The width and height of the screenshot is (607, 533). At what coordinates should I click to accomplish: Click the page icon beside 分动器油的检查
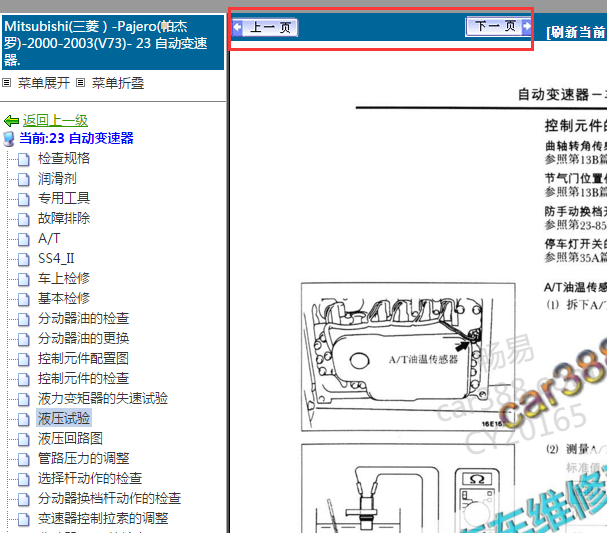[x=24, y=319]
